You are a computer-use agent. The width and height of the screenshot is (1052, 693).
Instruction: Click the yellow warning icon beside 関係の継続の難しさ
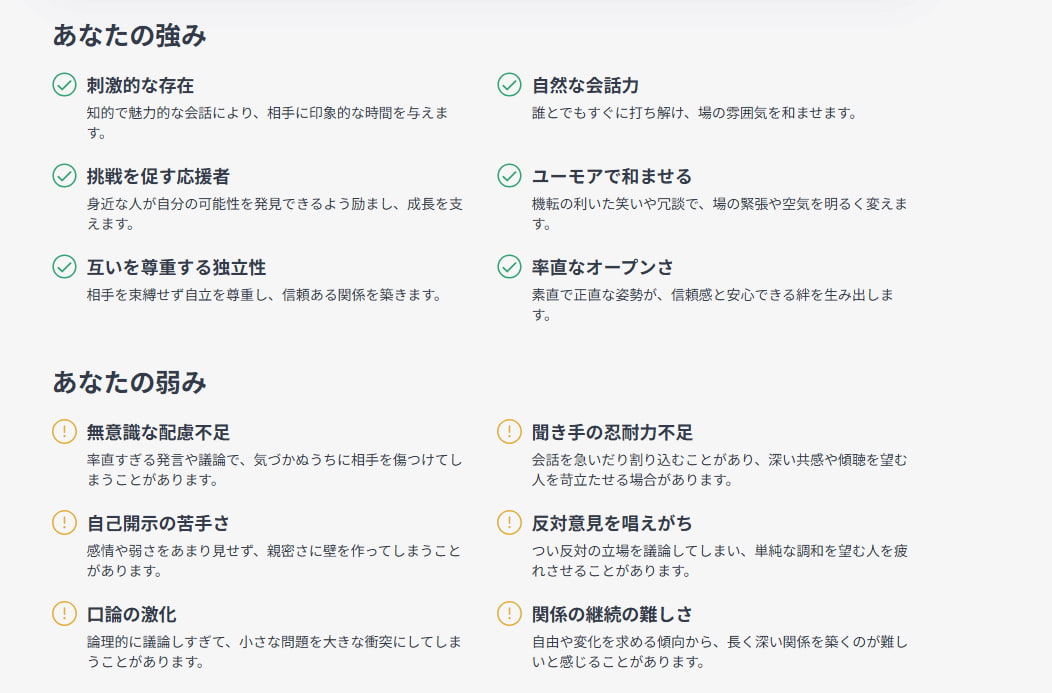point(509,613)
